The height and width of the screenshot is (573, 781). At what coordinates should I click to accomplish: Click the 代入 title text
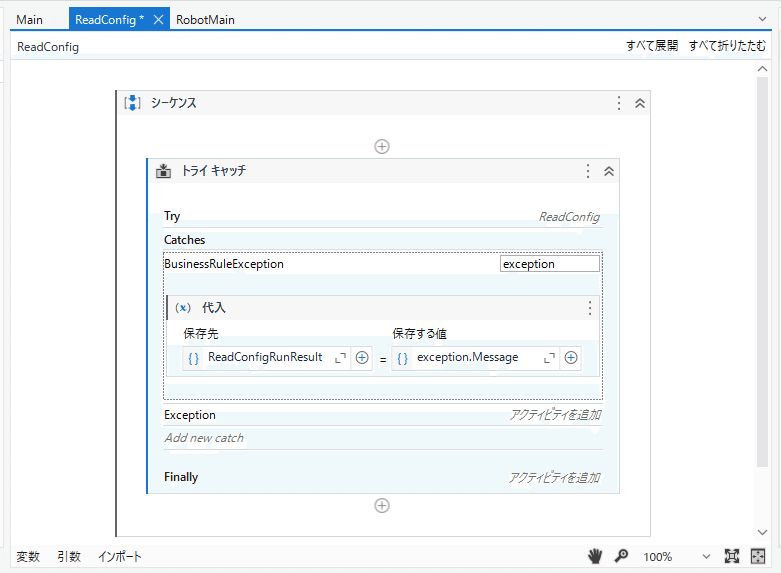coord(214,308)
